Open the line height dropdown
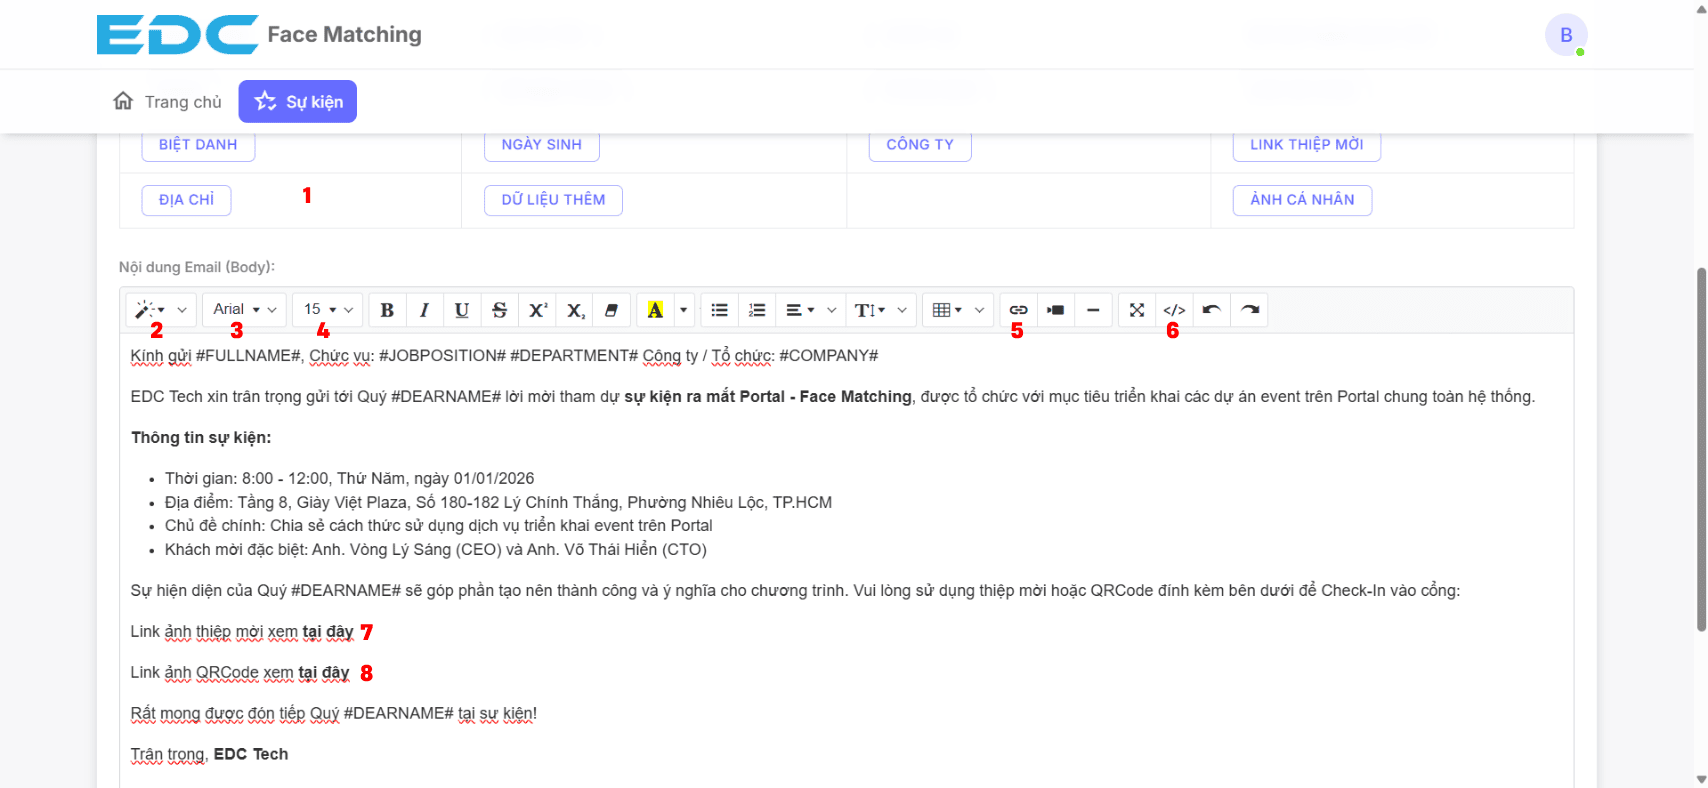 tap(880, 310)
